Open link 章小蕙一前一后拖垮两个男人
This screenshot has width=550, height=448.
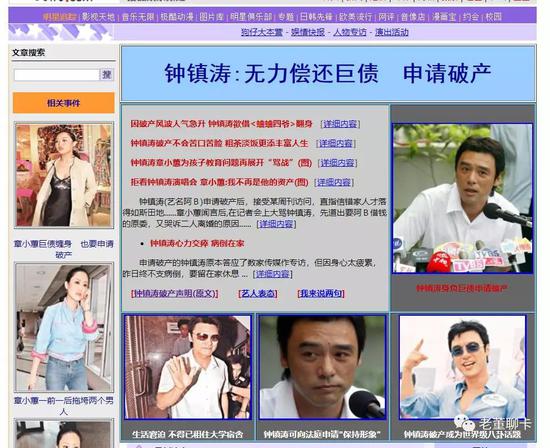pos(63,406)
